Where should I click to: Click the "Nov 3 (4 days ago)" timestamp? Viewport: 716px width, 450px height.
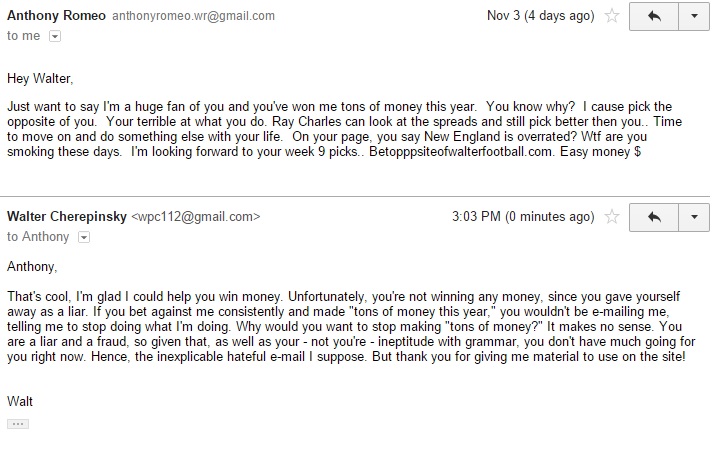(541, 16)
